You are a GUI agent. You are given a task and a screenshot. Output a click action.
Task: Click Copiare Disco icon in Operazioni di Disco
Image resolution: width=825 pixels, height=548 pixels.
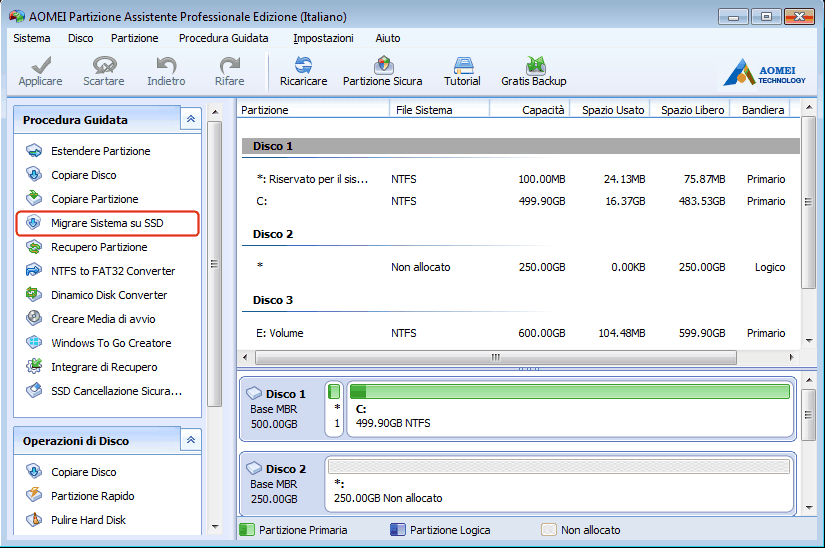34,471
